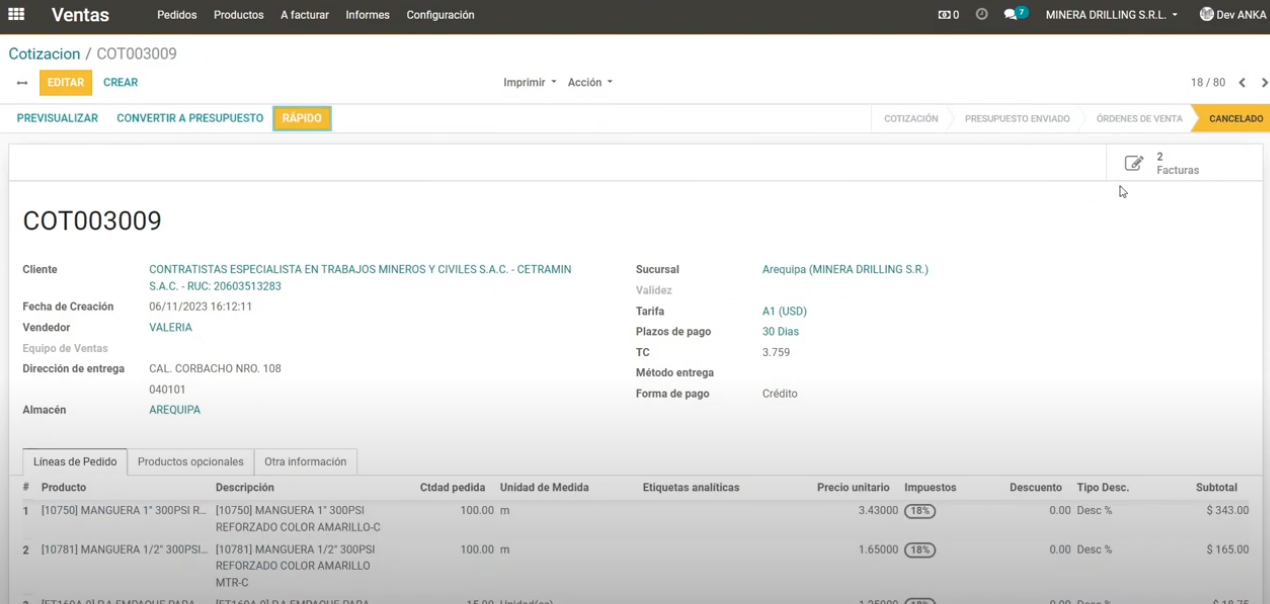This screenshot has height=604, width=1270.
Task: Click the cash counter icon in top bar
Action: 947,15
